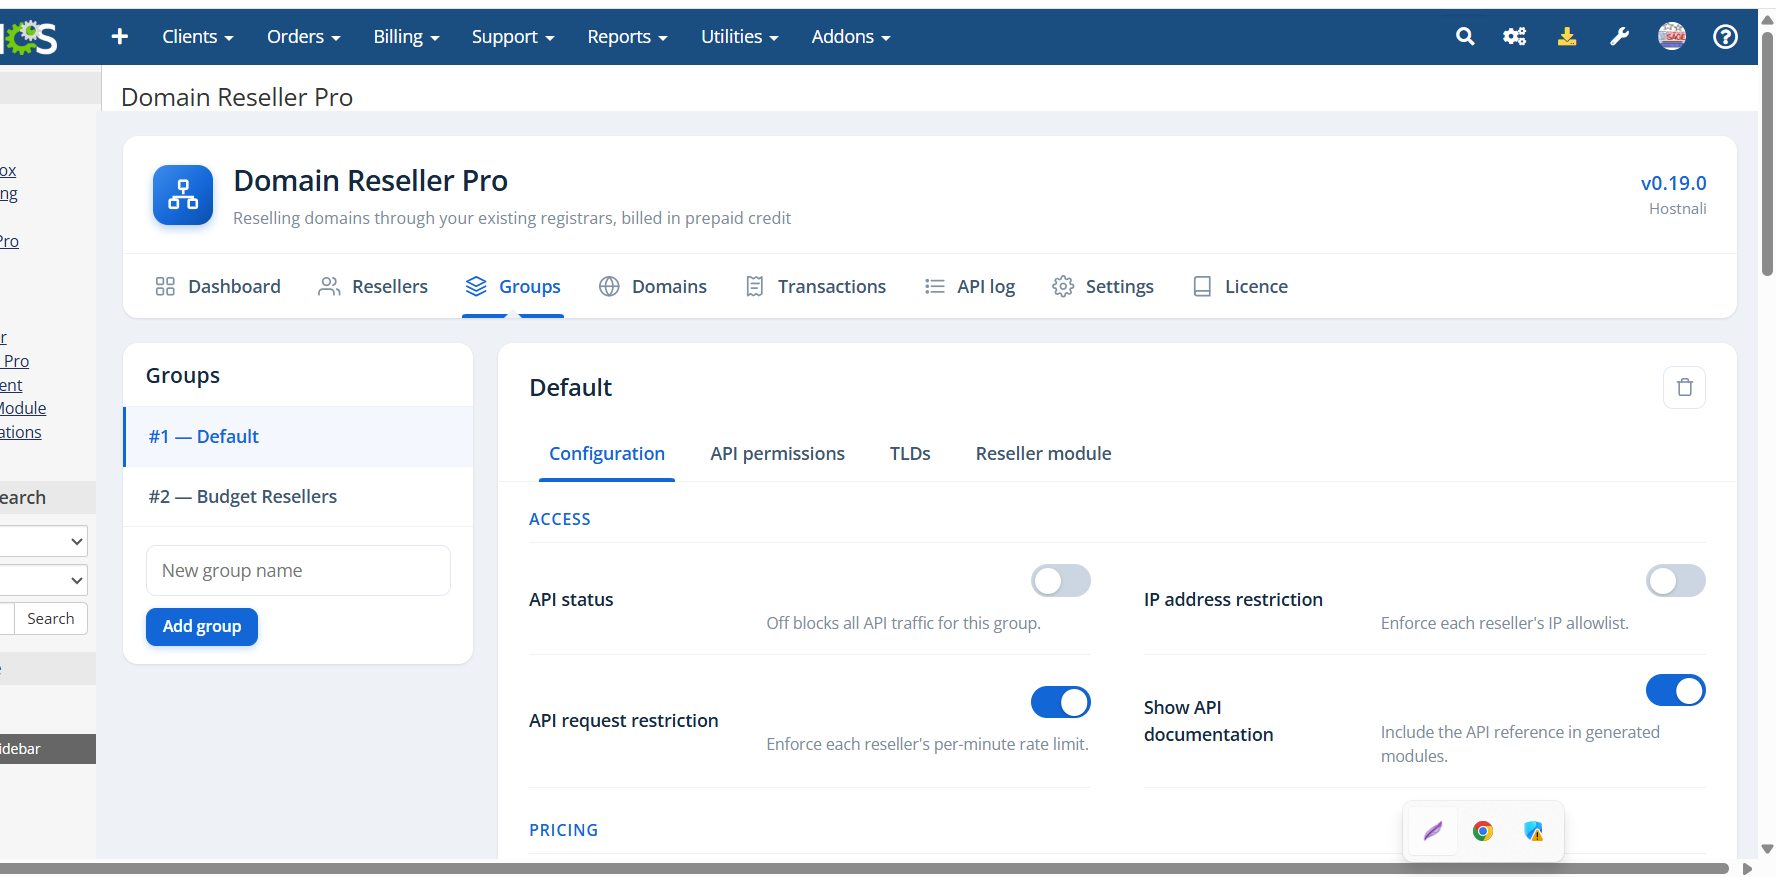This screenshot has height=877, width=1776.
Task: Delete the Default group with the trash icon
Action: 1685,387
